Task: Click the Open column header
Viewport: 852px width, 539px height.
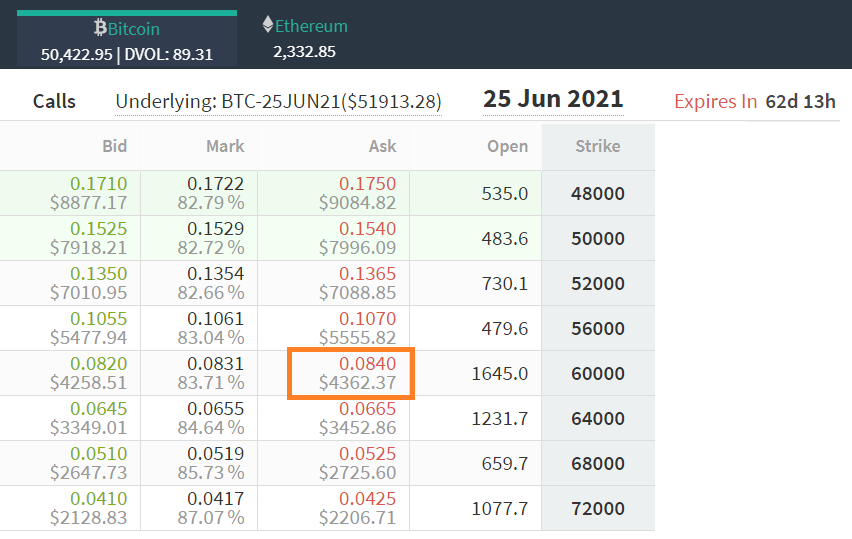Action: (x=507, y=146)
